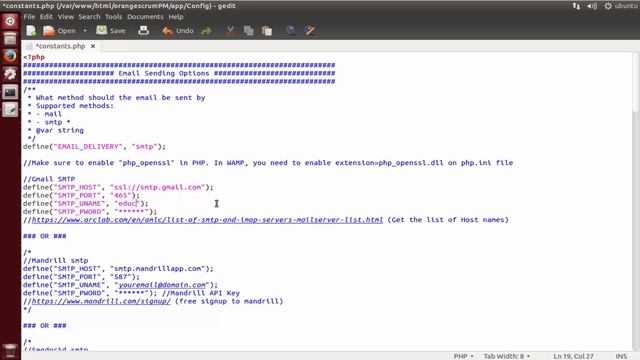Open the sound volume indicator
Image resolution: width=640 pixels, height=360 pixels.
pyautogui.click(x=592, y=6)
